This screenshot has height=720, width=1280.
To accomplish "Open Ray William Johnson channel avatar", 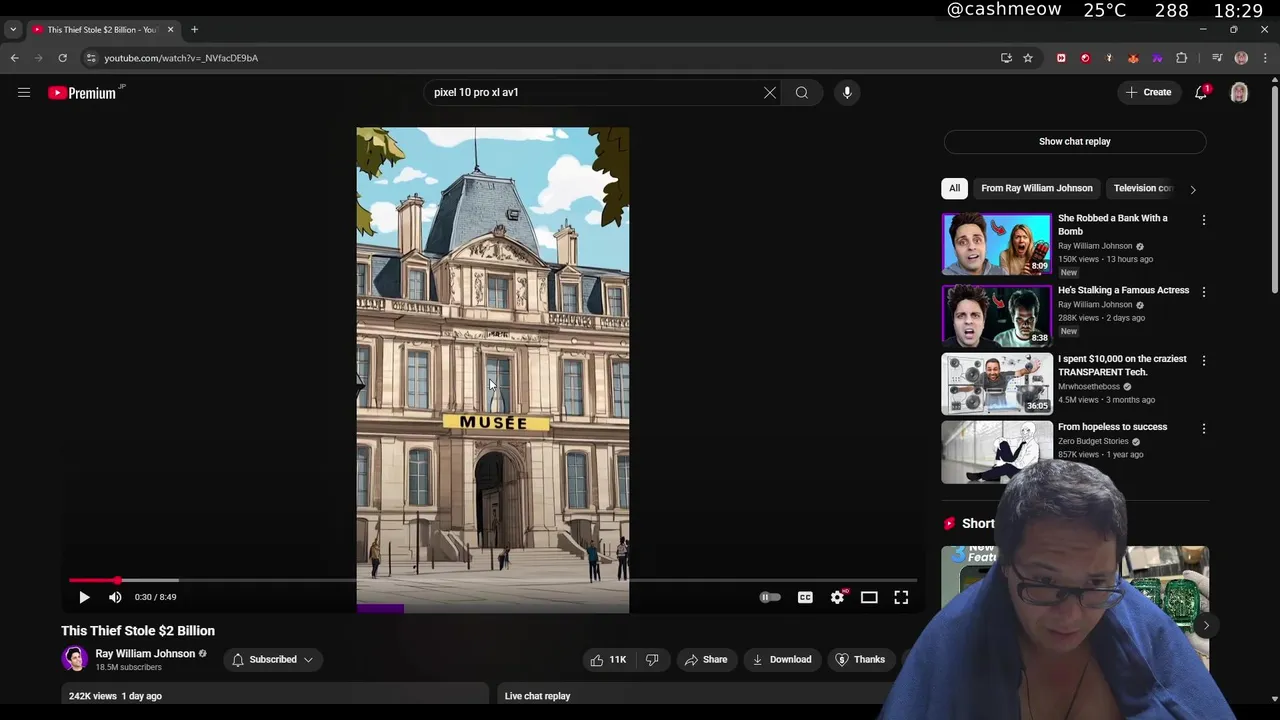I will (75, 659).
